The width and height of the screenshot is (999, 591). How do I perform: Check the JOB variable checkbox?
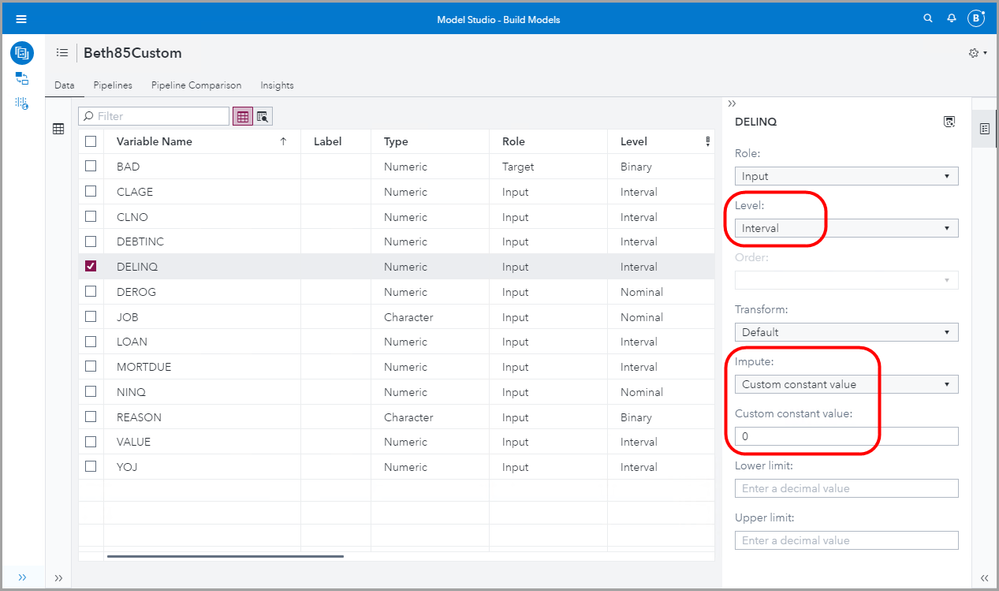coord(90,317)
